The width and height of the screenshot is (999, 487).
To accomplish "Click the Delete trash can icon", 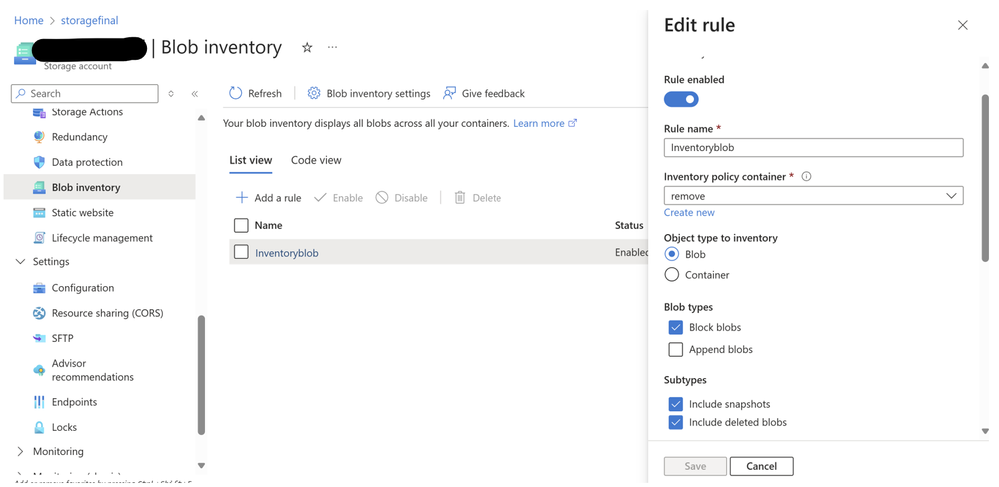I will [x=460, y=198].
